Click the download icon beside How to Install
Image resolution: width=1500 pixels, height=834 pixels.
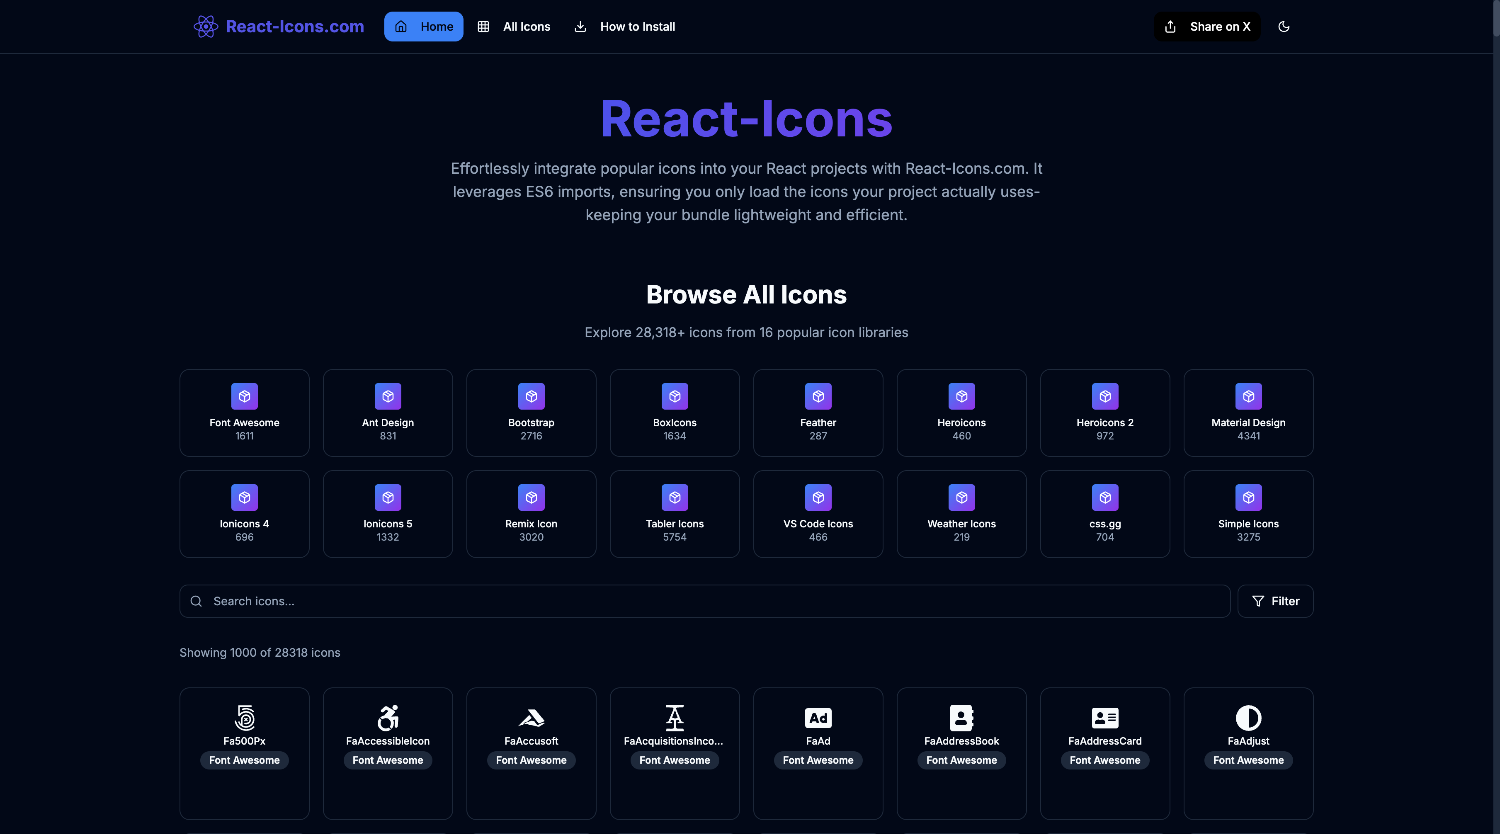pyautogui.click(x=580, y=27)
